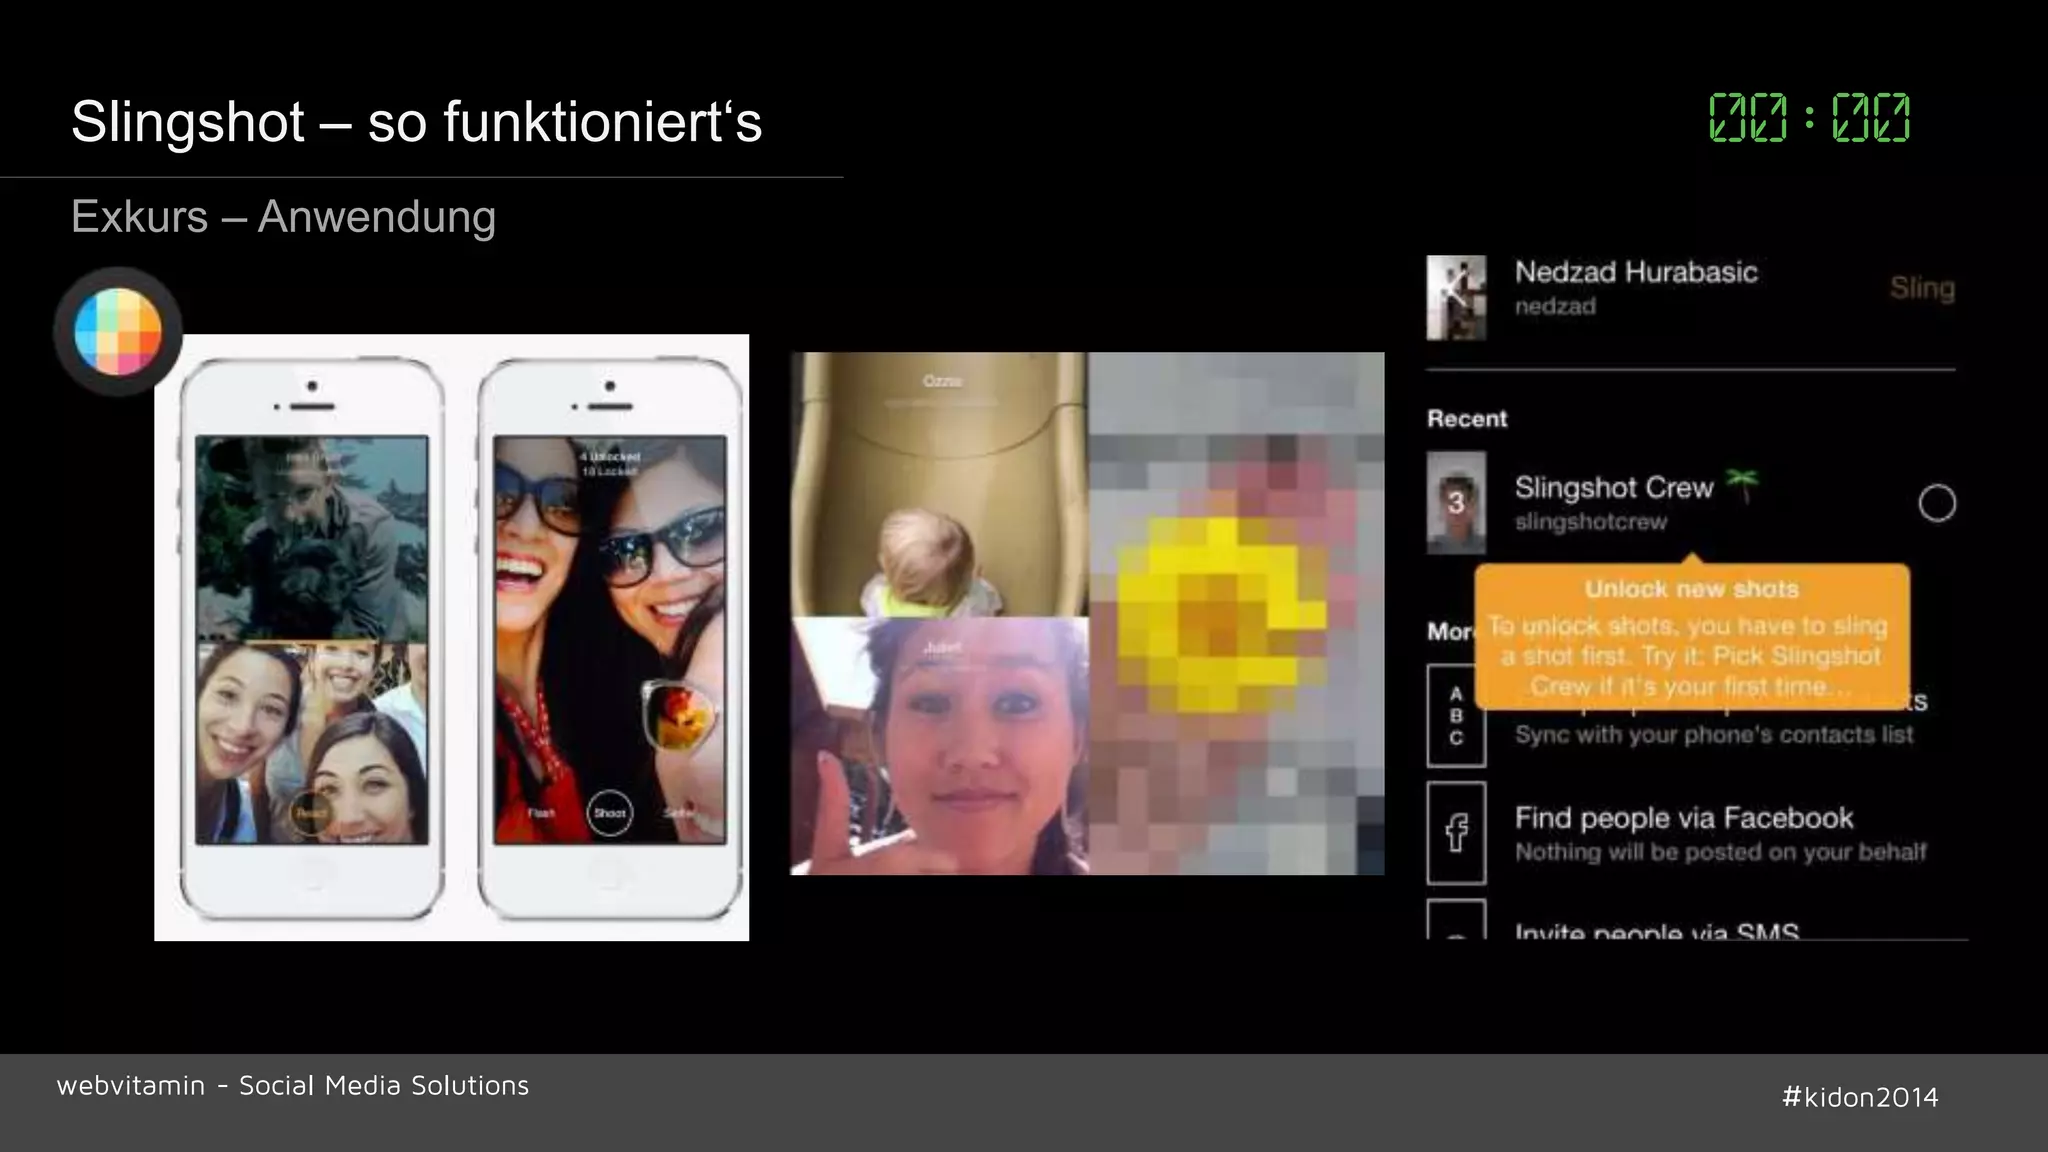Click the ABC contacts sync icon
Viewport: 2048px width, 1152px height.
coord(1456,716)
